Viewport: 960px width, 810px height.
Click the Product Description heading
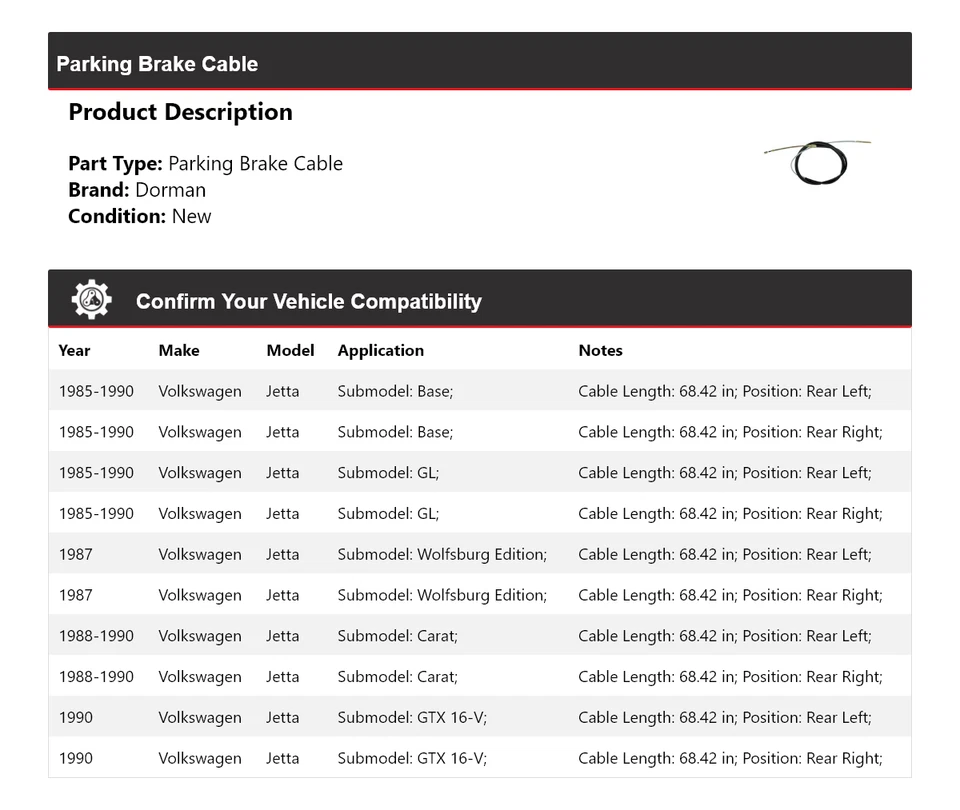point(180,112)
